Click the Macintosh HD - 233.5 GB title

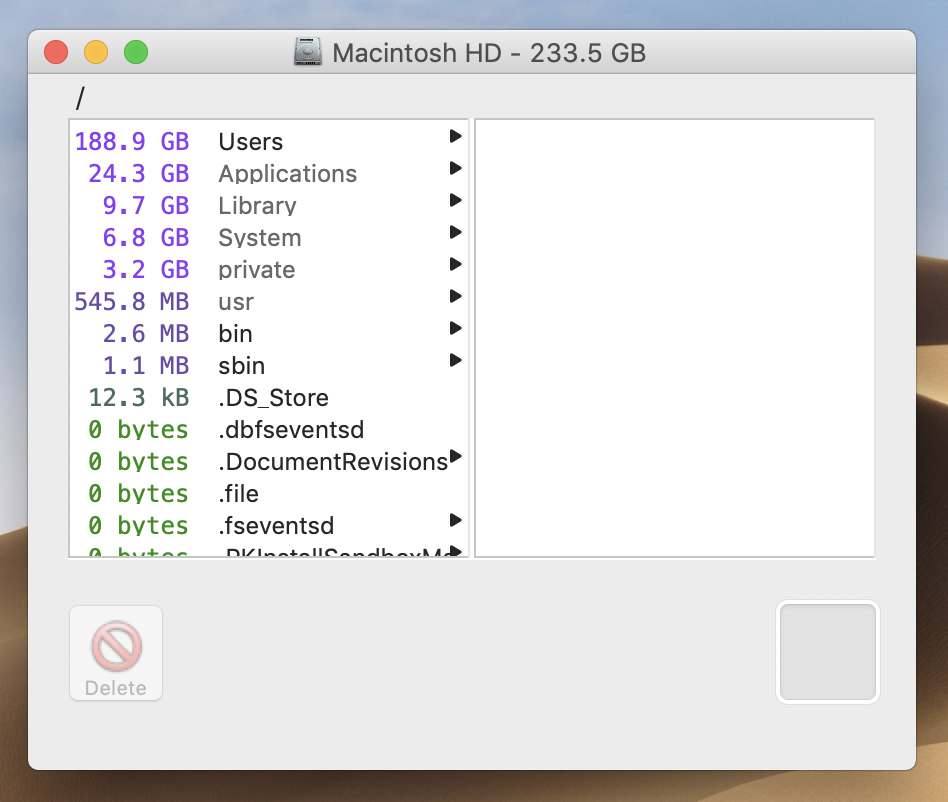(489, 53)
